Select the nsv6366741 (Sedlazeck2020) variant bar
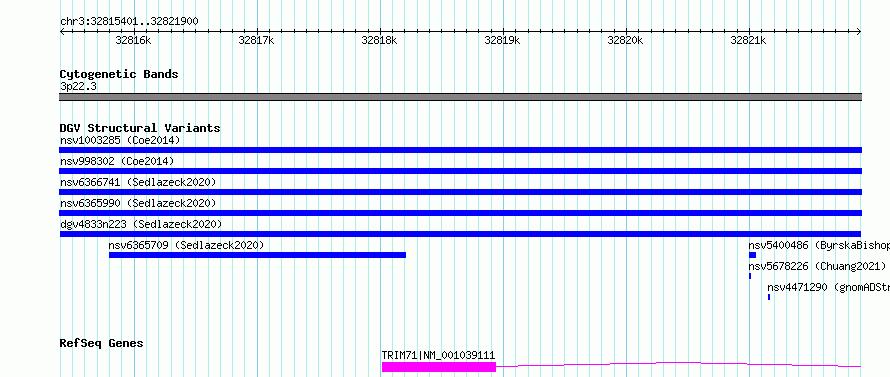890x377 pixels. point(460,192)
